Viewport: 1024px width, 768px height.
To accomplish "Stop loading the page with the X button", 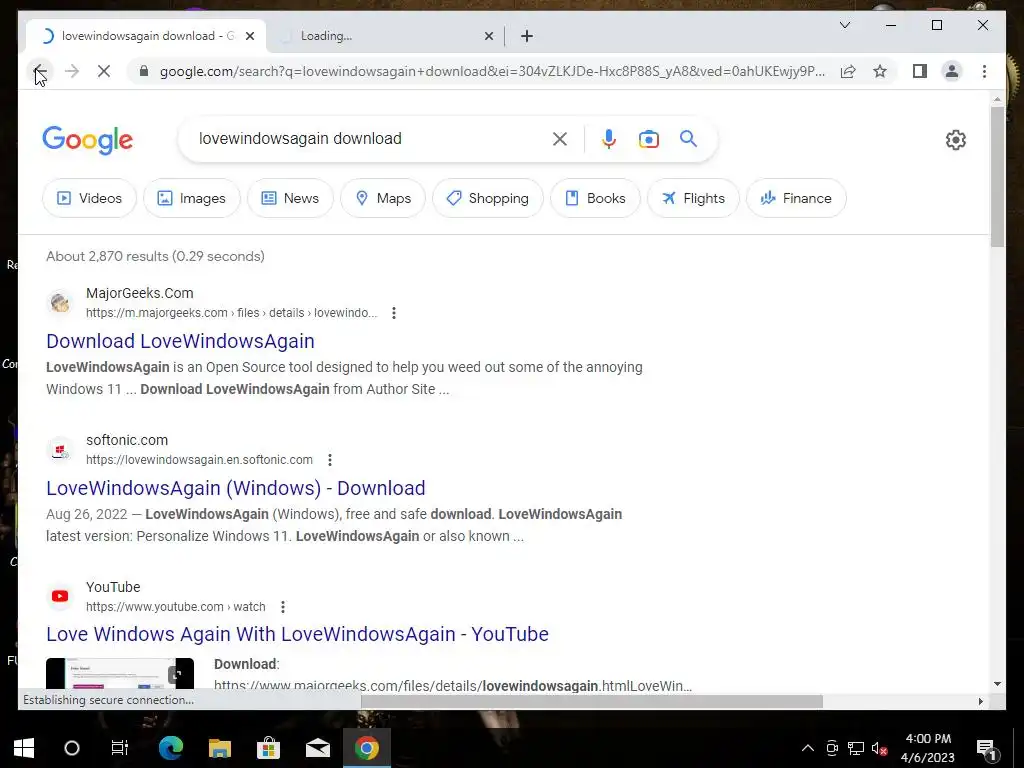I will pyautogui.click(x=104, y=71).
